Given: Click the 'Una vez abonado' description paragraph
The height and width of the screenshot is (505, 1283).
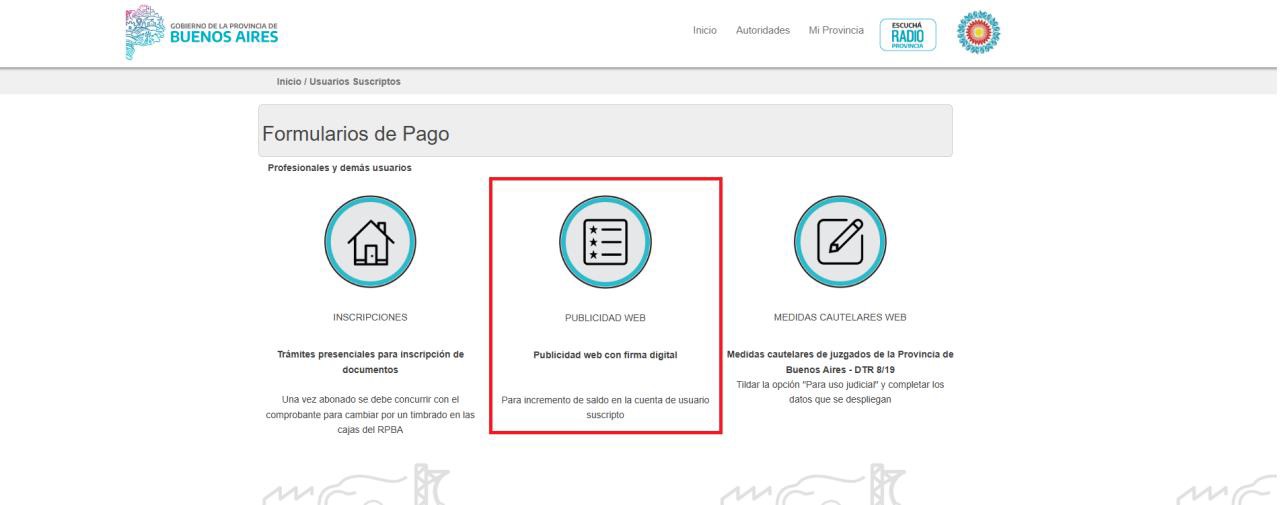Looking at the screenshot, I should [x=370, y=415].
